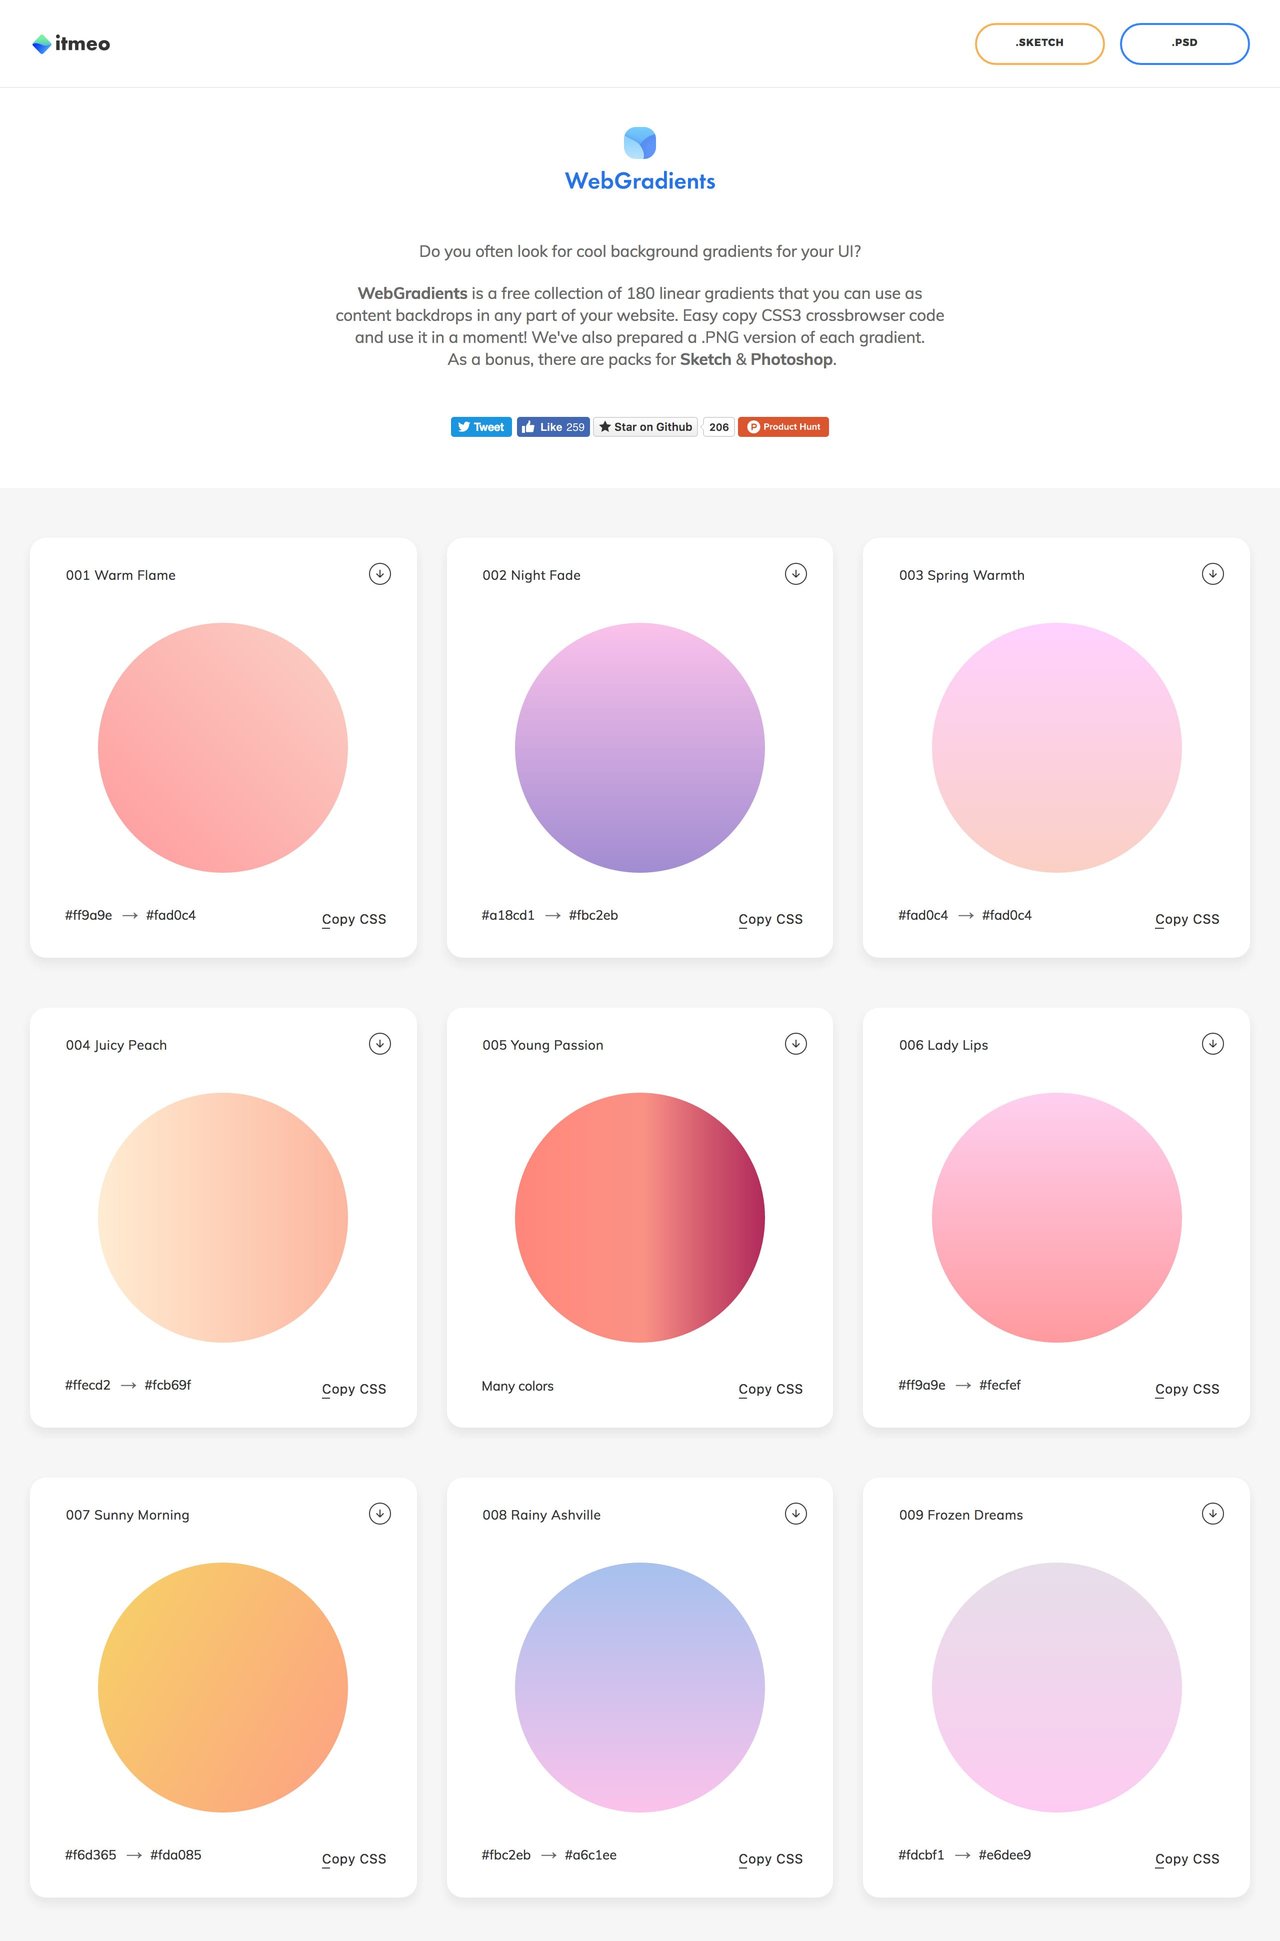
Task: Click the '004 Juicy Peach' title
Action: coord(117,1045)
